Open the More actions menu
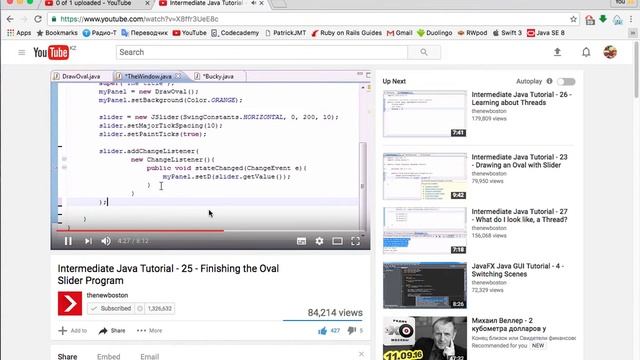The width and height of the screenshot is (640, 360). [149, 331]
